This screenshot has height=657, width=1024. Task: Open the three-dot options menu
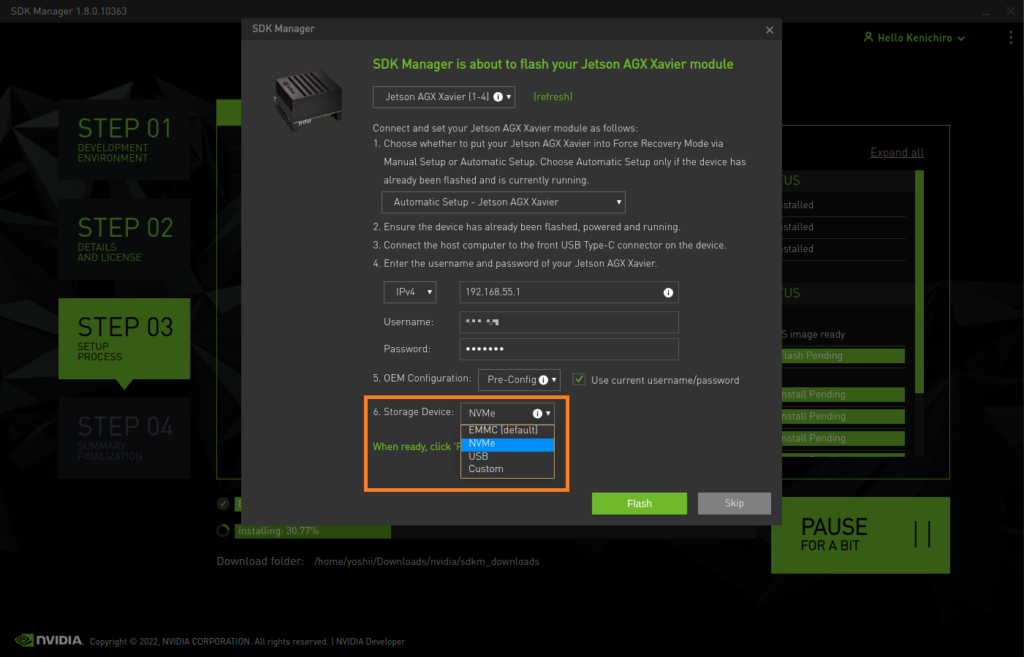click(1011, 38)
